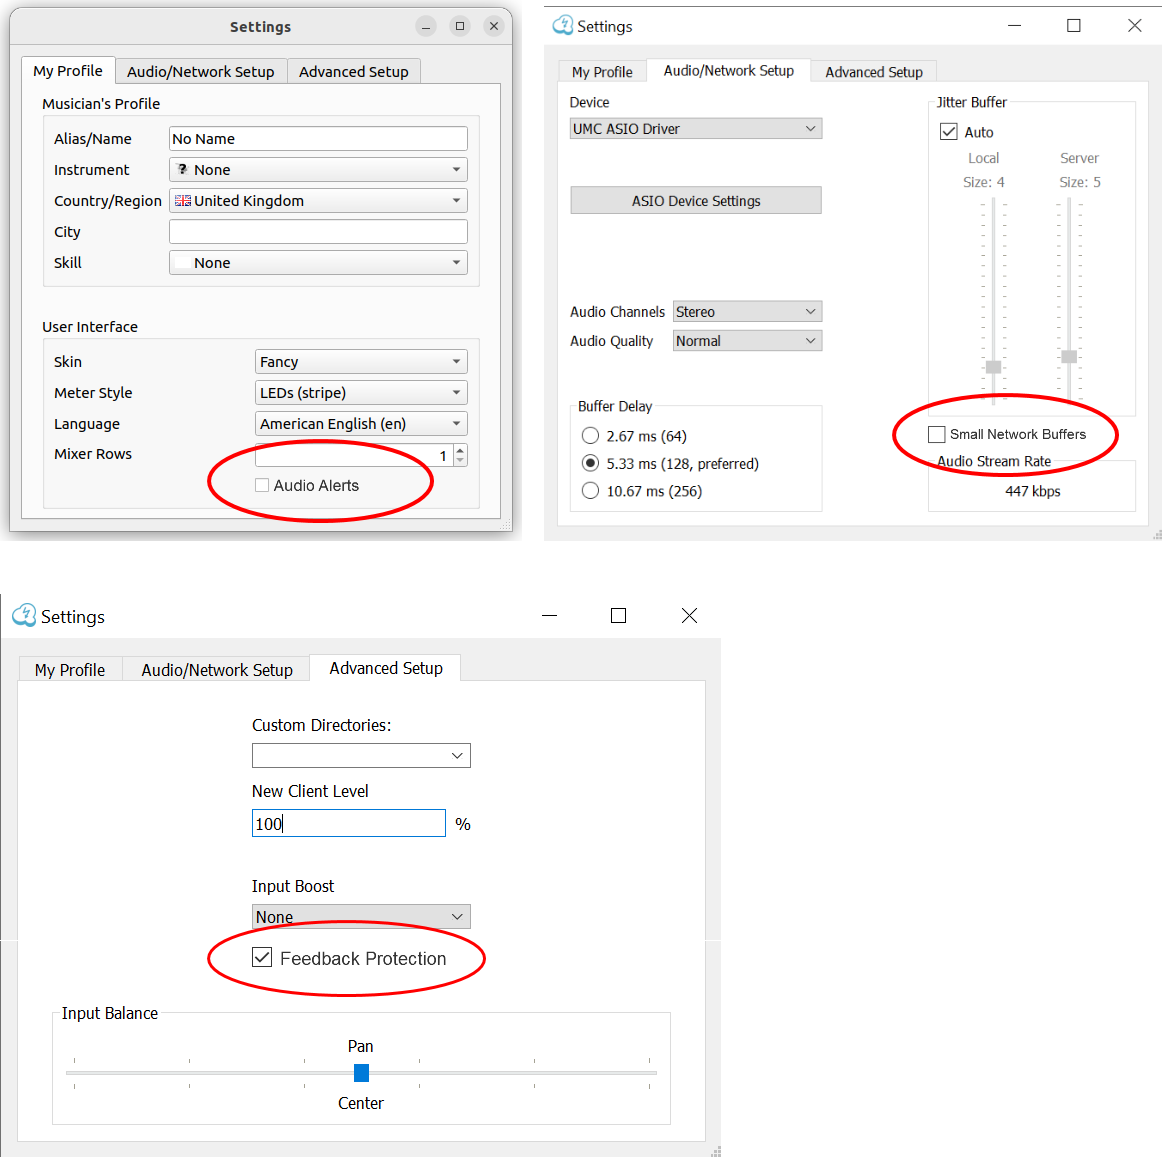
Task: Open the Custom Directories dropdown
Action: coord(361,755)
